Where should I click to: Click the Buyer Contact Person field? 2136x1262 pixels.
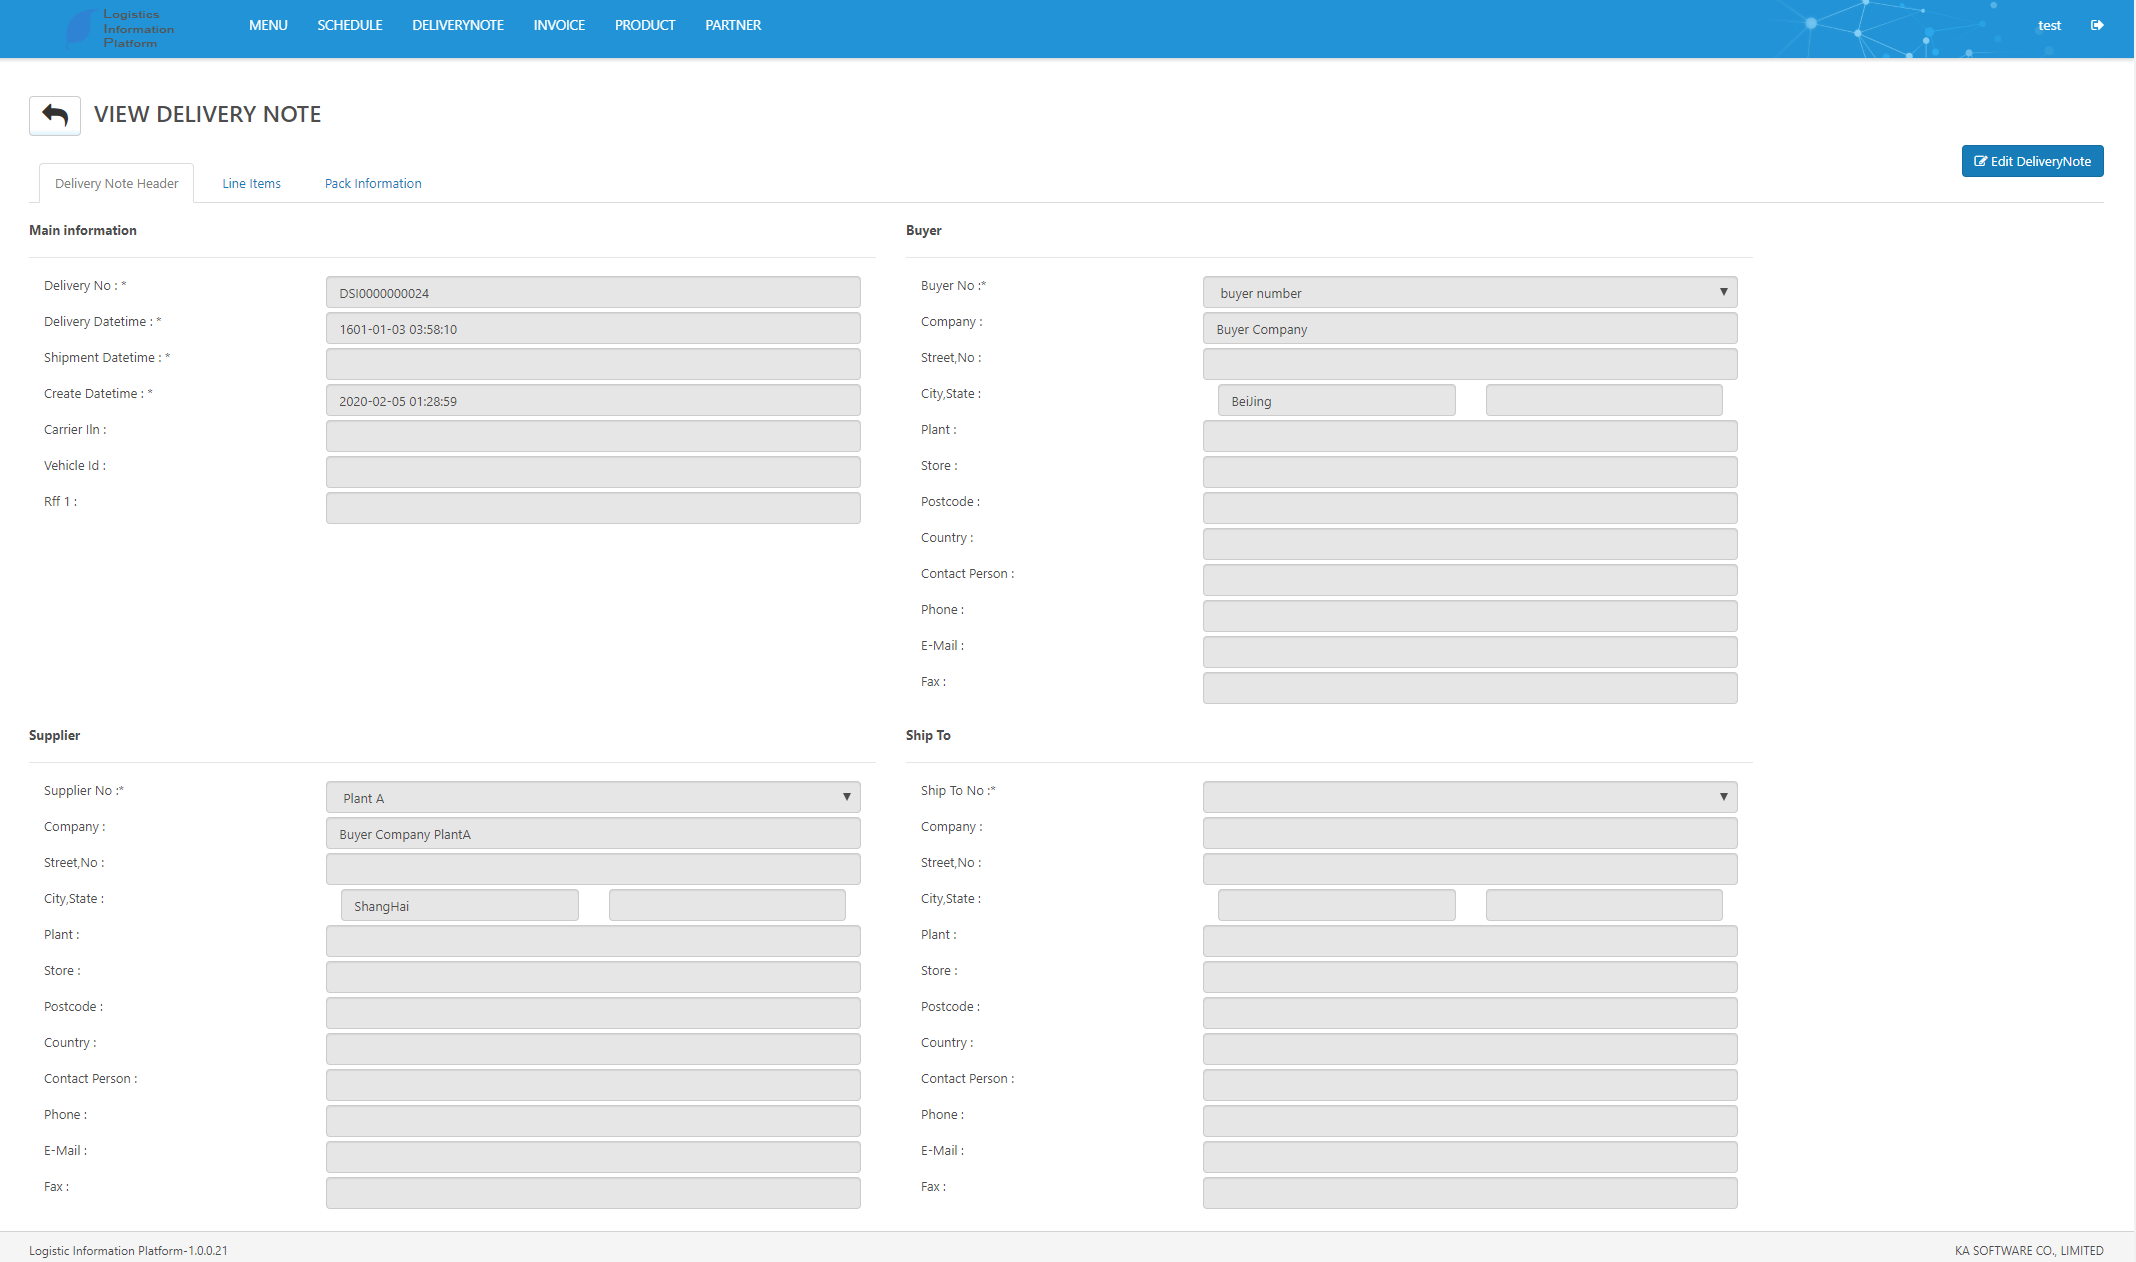point(1470,580)
